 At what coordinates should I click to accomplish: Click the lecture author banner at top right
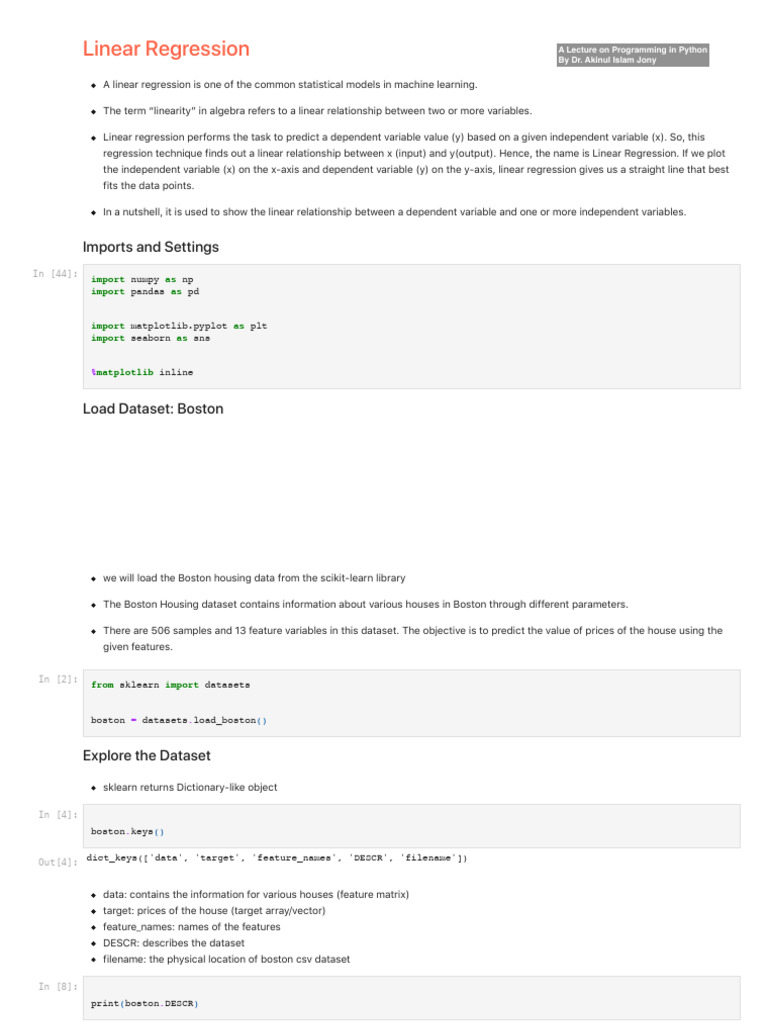pyautogui.click(x=632, y=55)
